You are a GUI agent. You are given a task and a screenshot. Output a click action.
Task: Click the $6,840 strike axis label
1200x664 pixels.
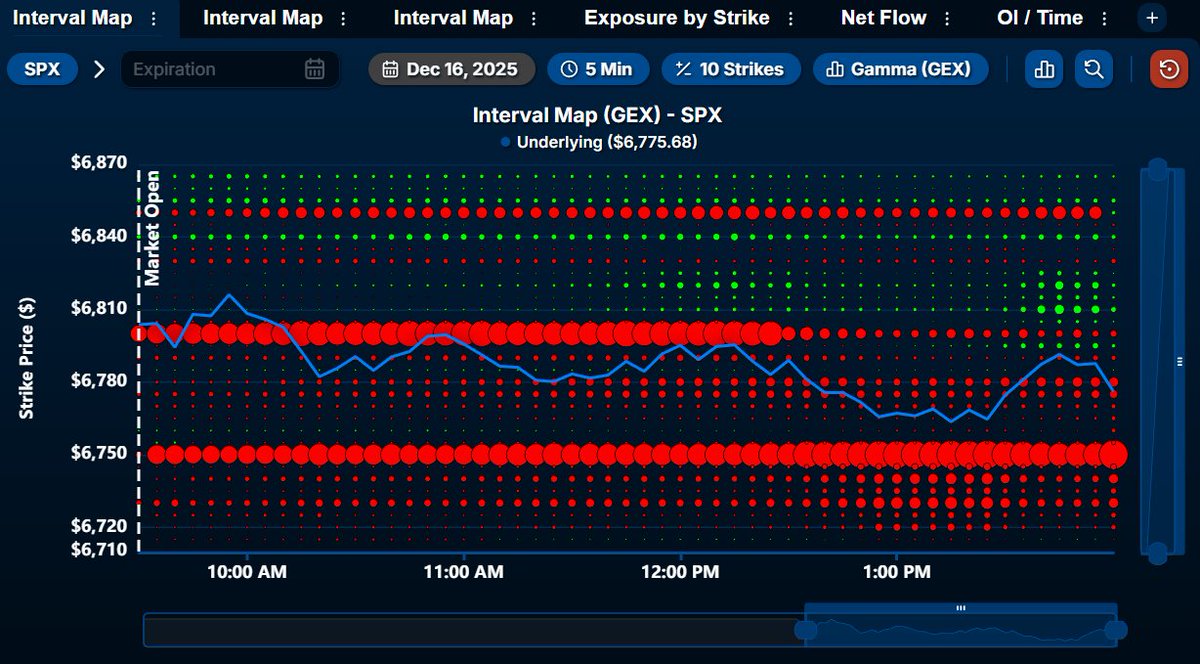pyautogui.click(x=98, y=236)
